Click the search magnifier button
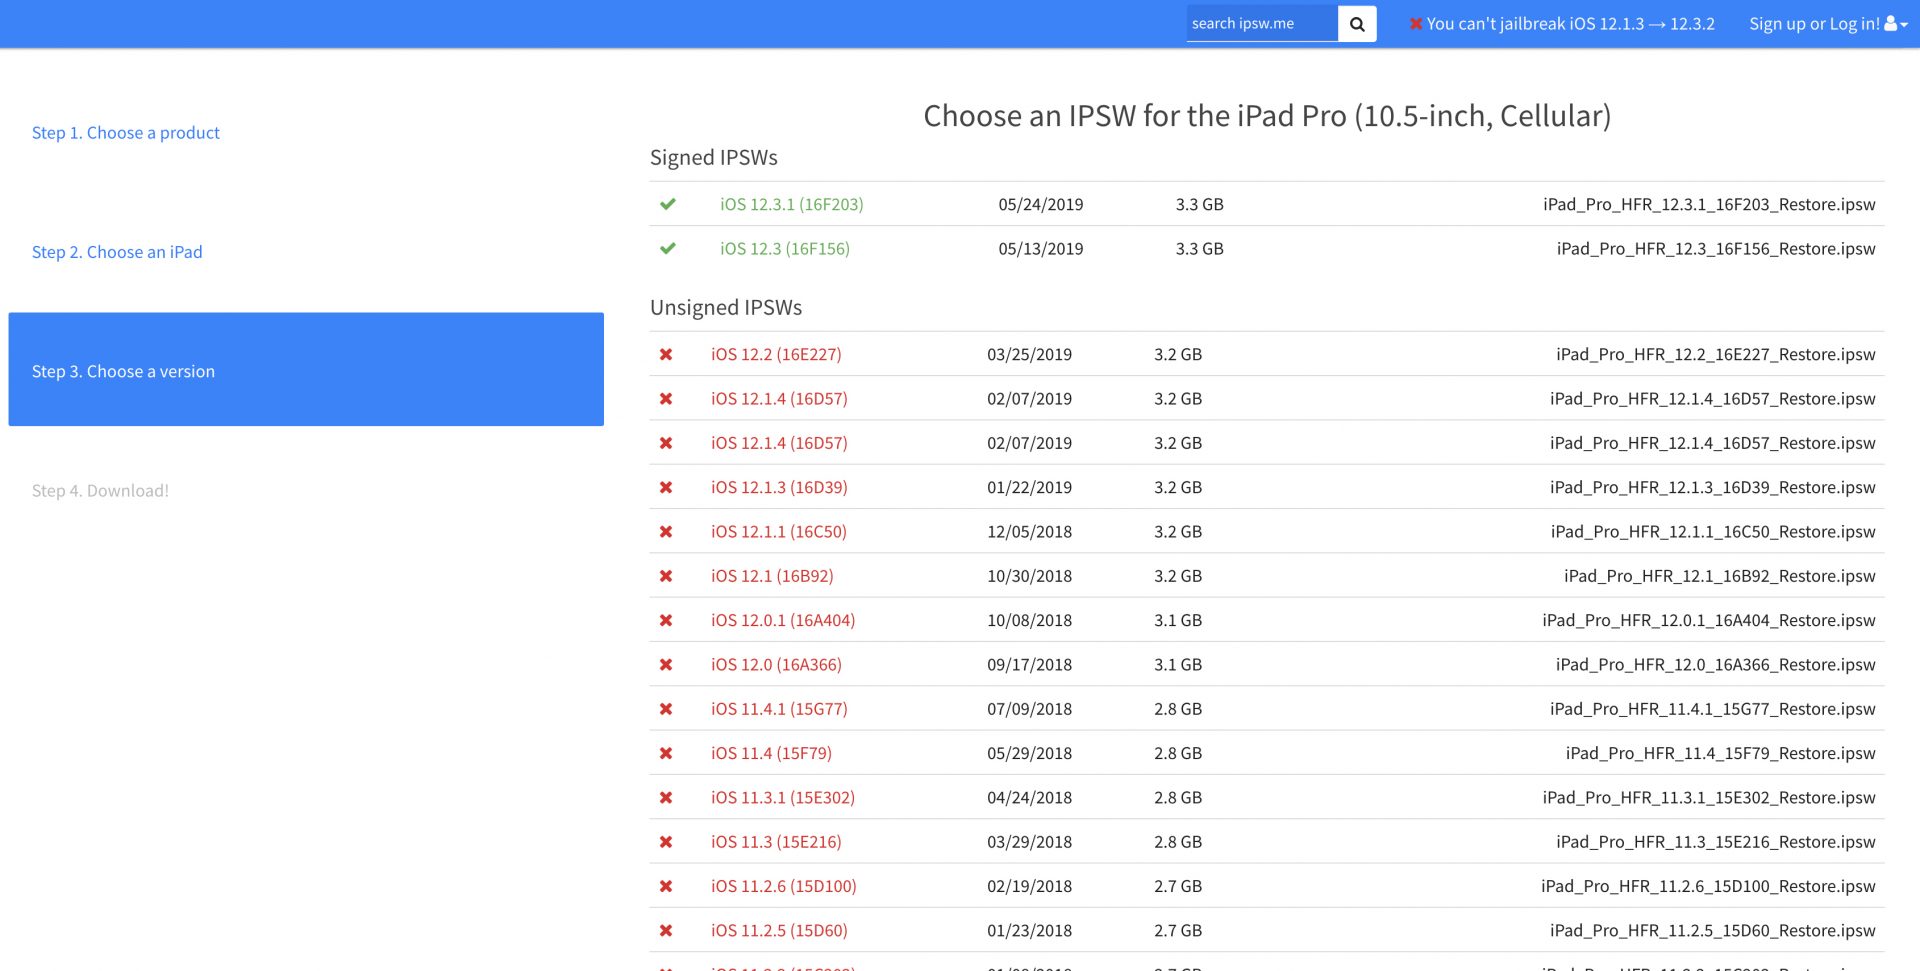The width and height of the screenshot is (1920, 971). tap(1357, 24)
